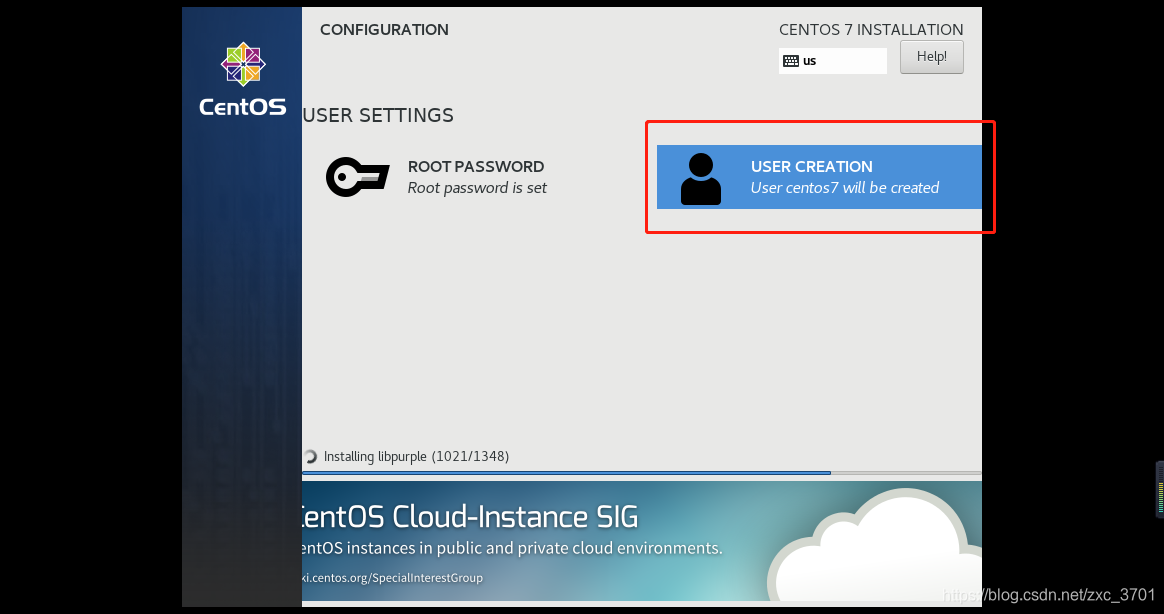This screenshot has height=614, width=1164.
Task: Click the 'Root password is set' text
Action: (x=477, y=188)
